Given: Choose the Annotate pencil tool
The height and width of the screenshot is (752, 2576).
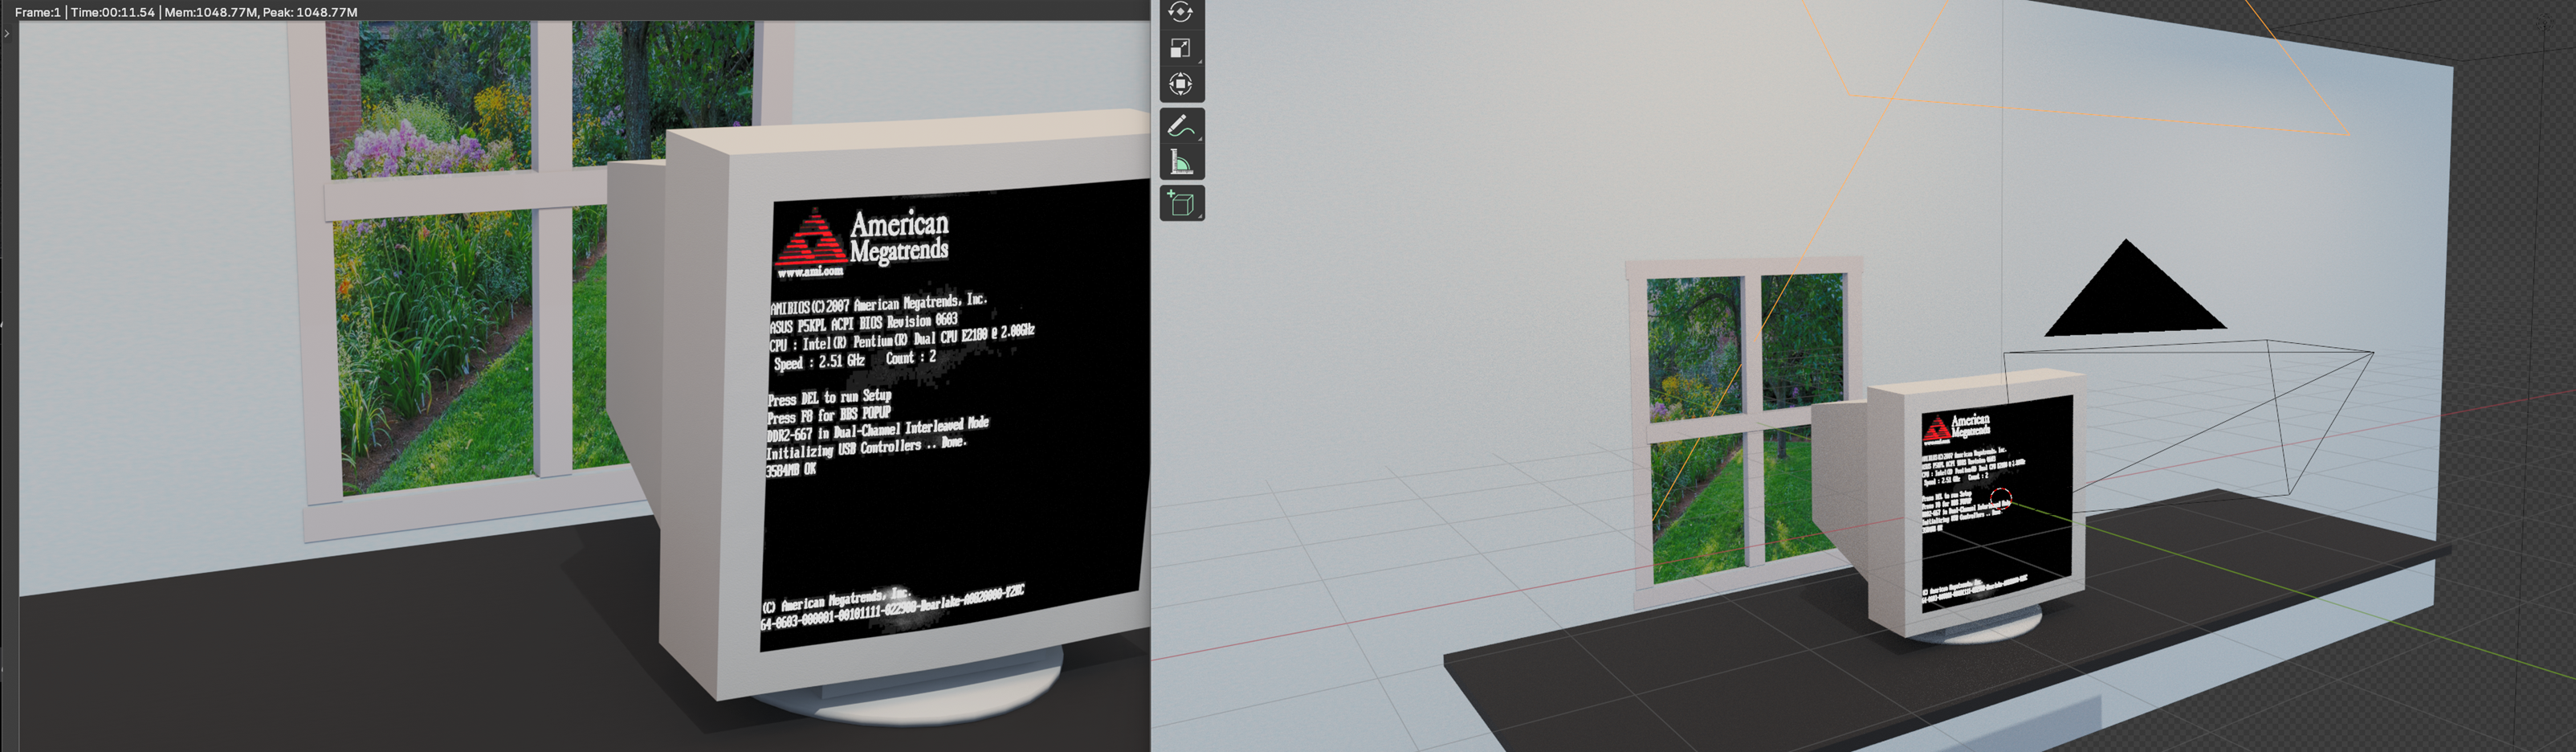Looking at the screenshot, I should coord(1181,126).
